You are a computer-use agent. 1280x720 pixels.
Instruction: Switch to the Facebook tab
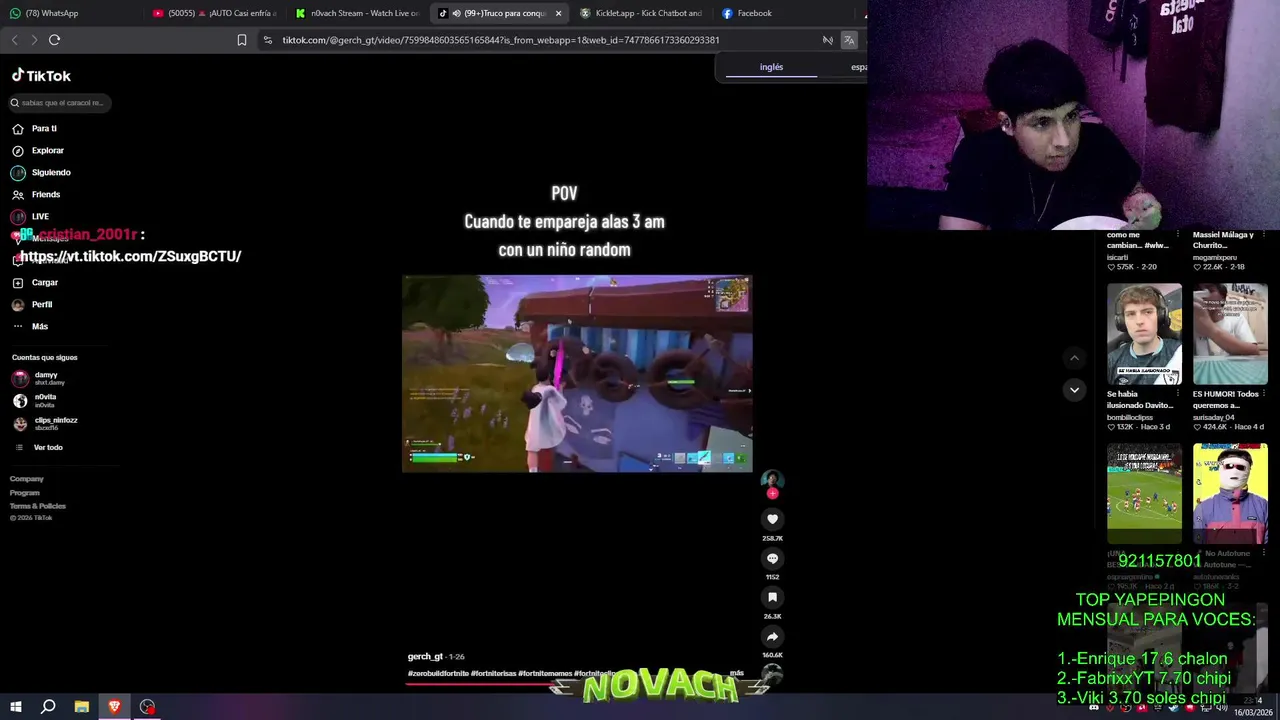[785, 13]
